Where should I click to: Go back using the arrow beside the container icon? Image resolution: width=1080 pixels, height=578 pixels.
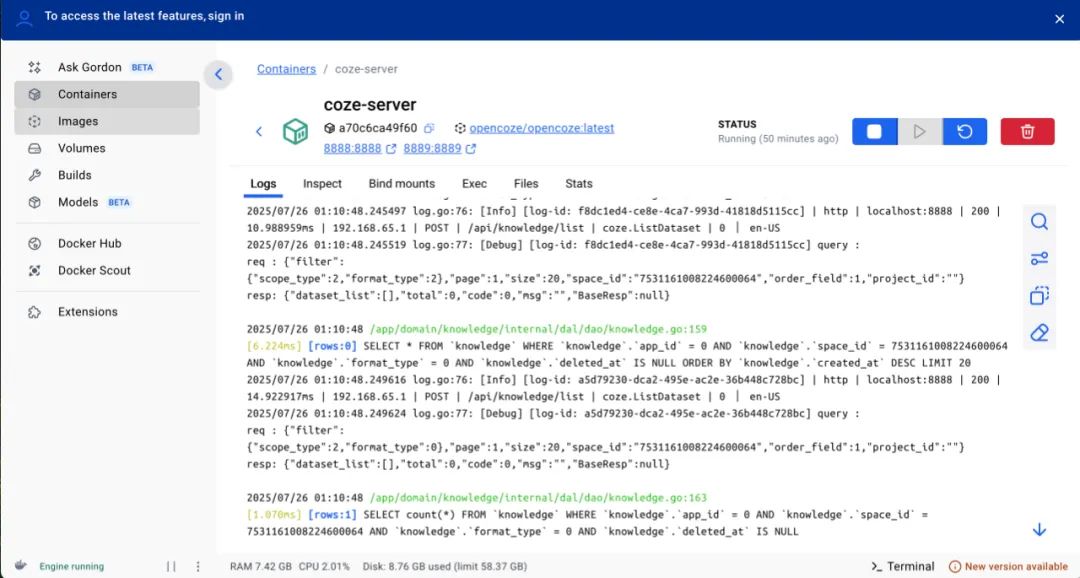tap(259, 131)
